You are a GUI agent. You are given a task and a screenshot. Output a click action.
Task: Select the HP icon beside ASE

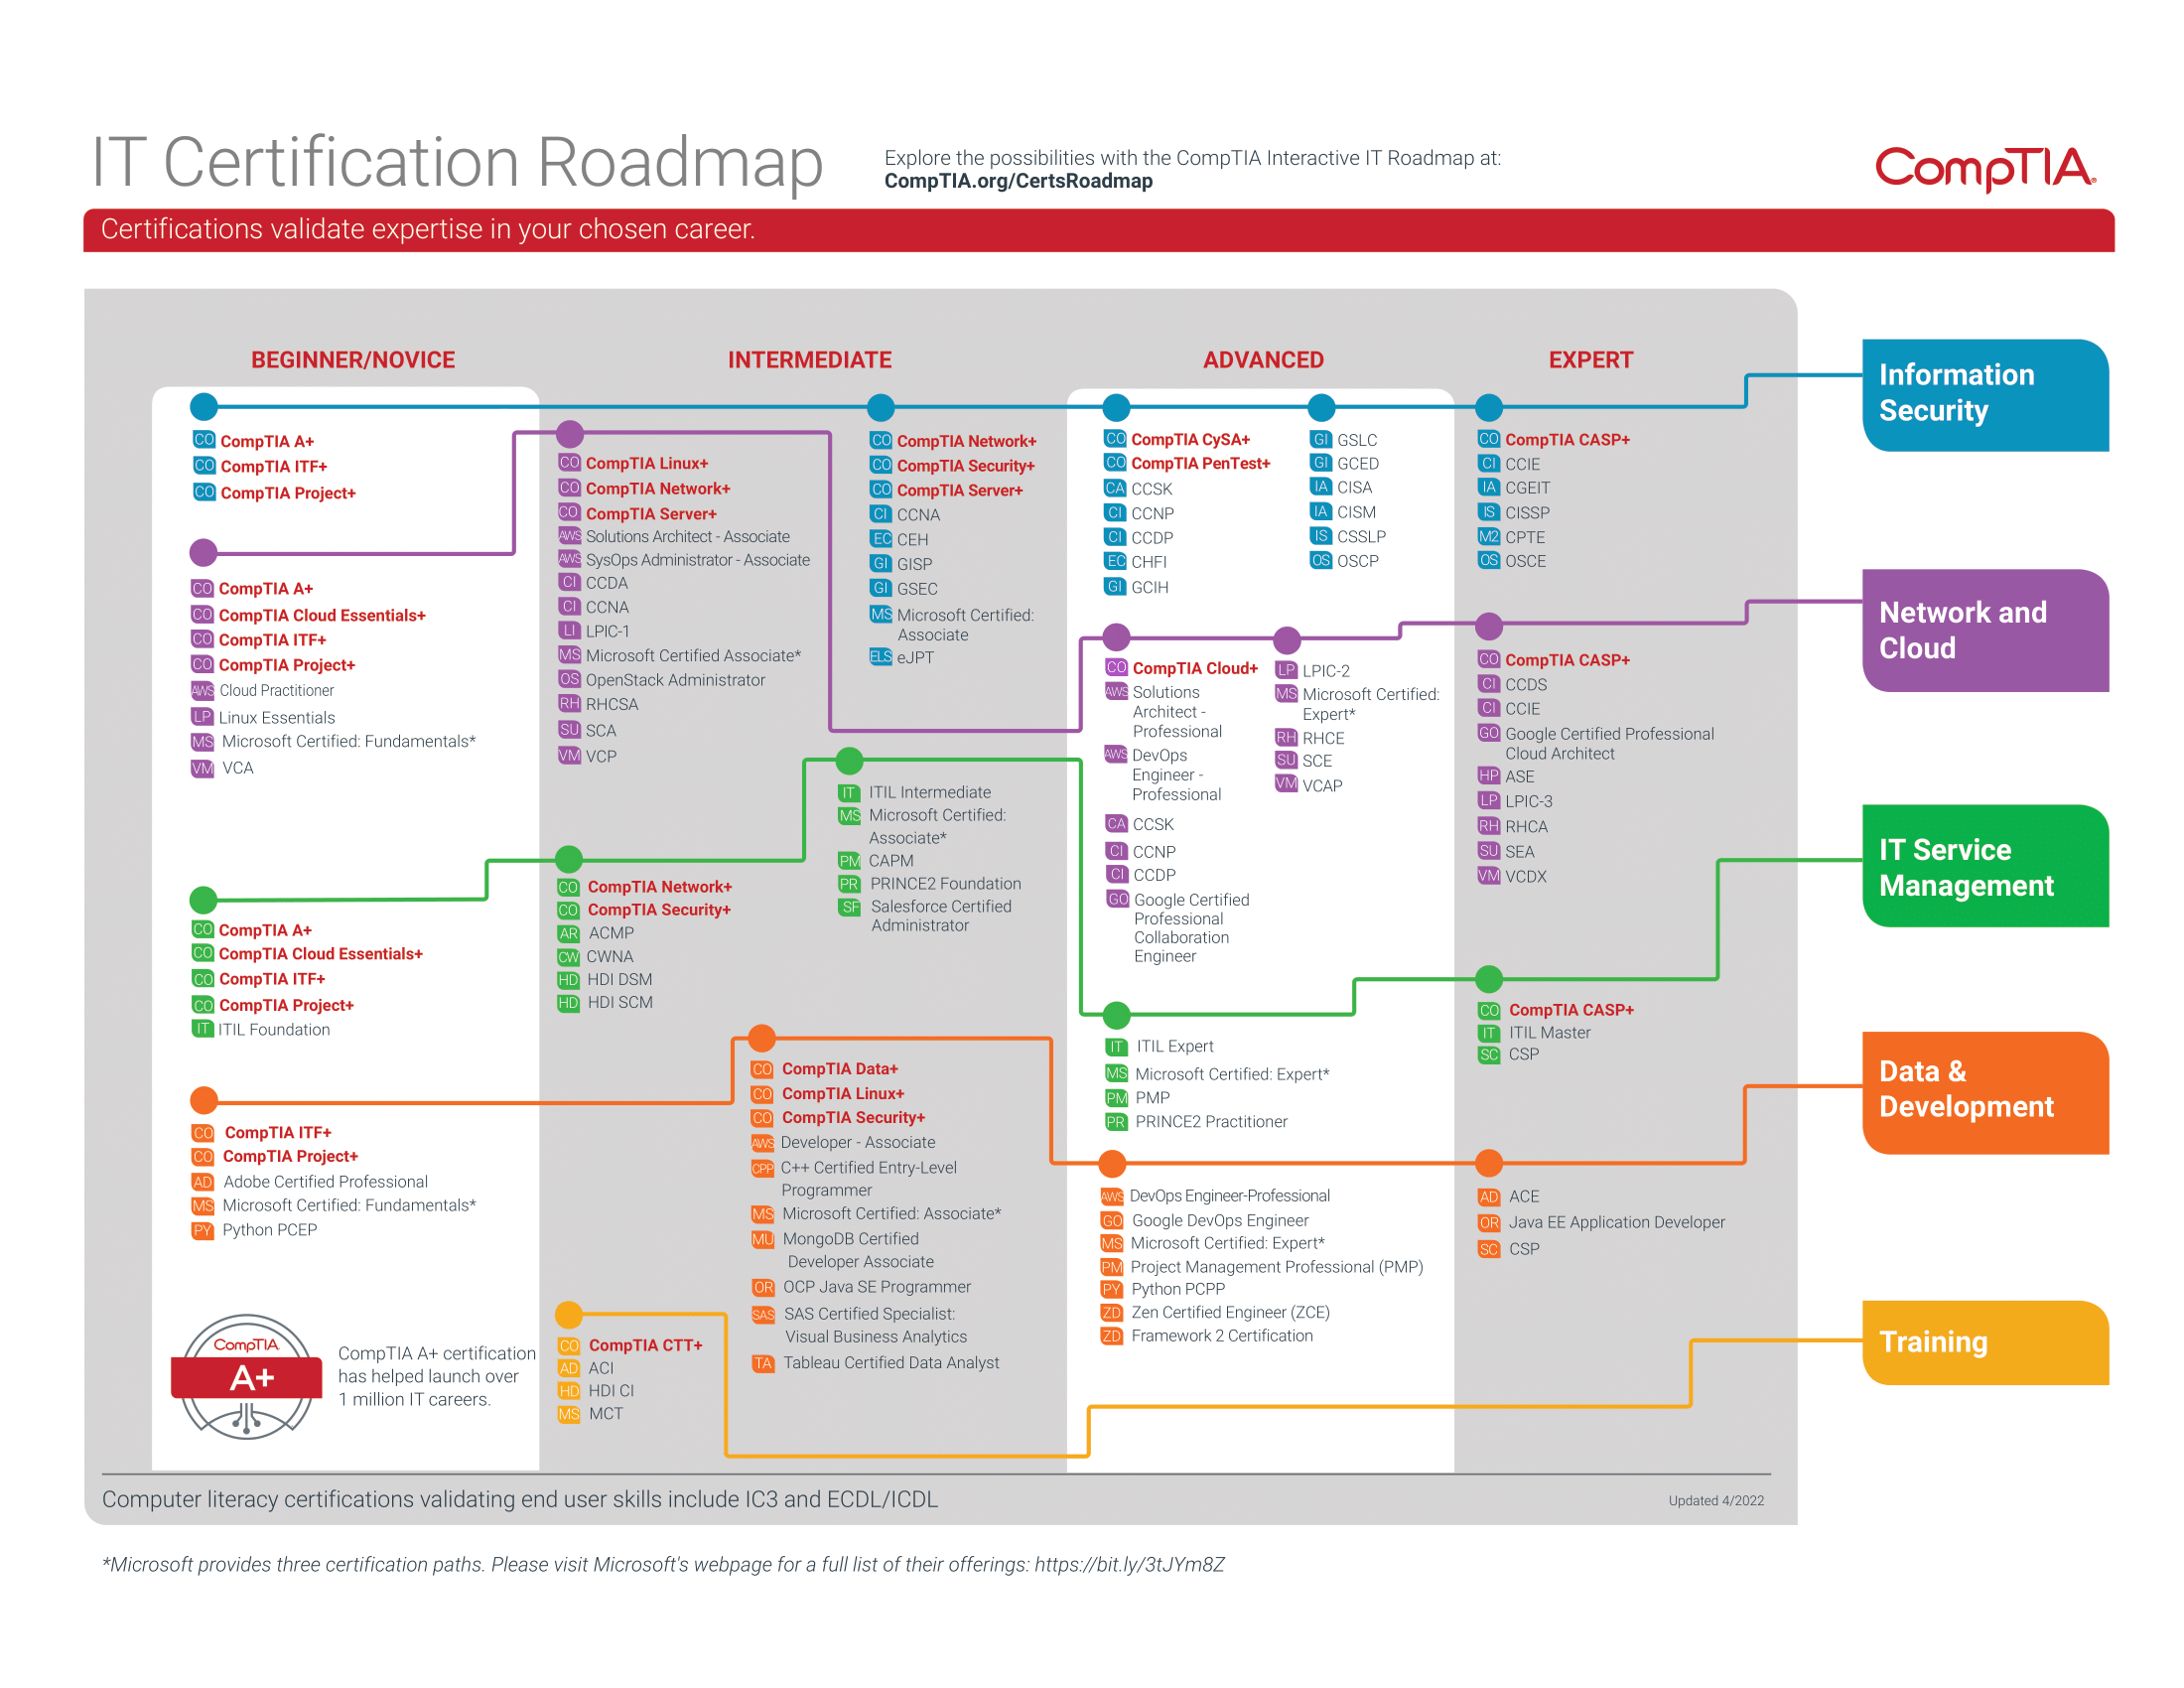(x=1489, y=776)
